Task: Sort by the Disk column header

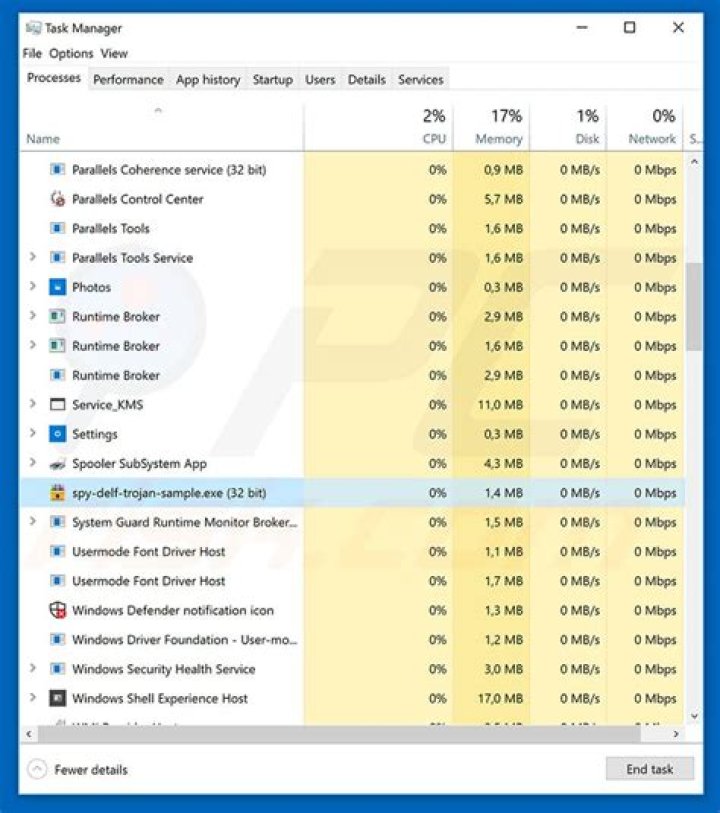Action: click(568, 127)
